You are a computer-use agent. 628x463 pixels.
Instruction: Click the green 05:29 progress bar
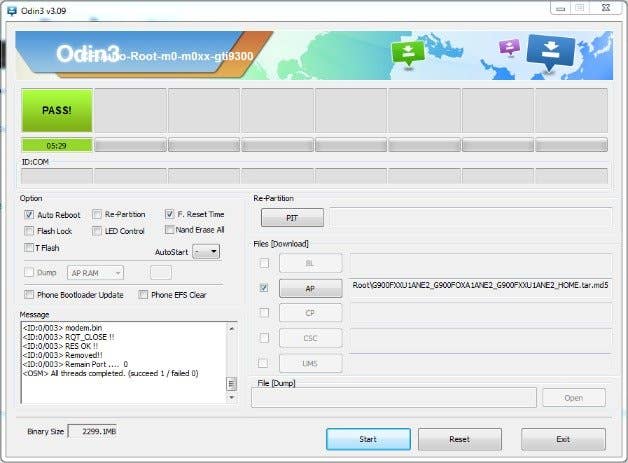tap(56, 145)
